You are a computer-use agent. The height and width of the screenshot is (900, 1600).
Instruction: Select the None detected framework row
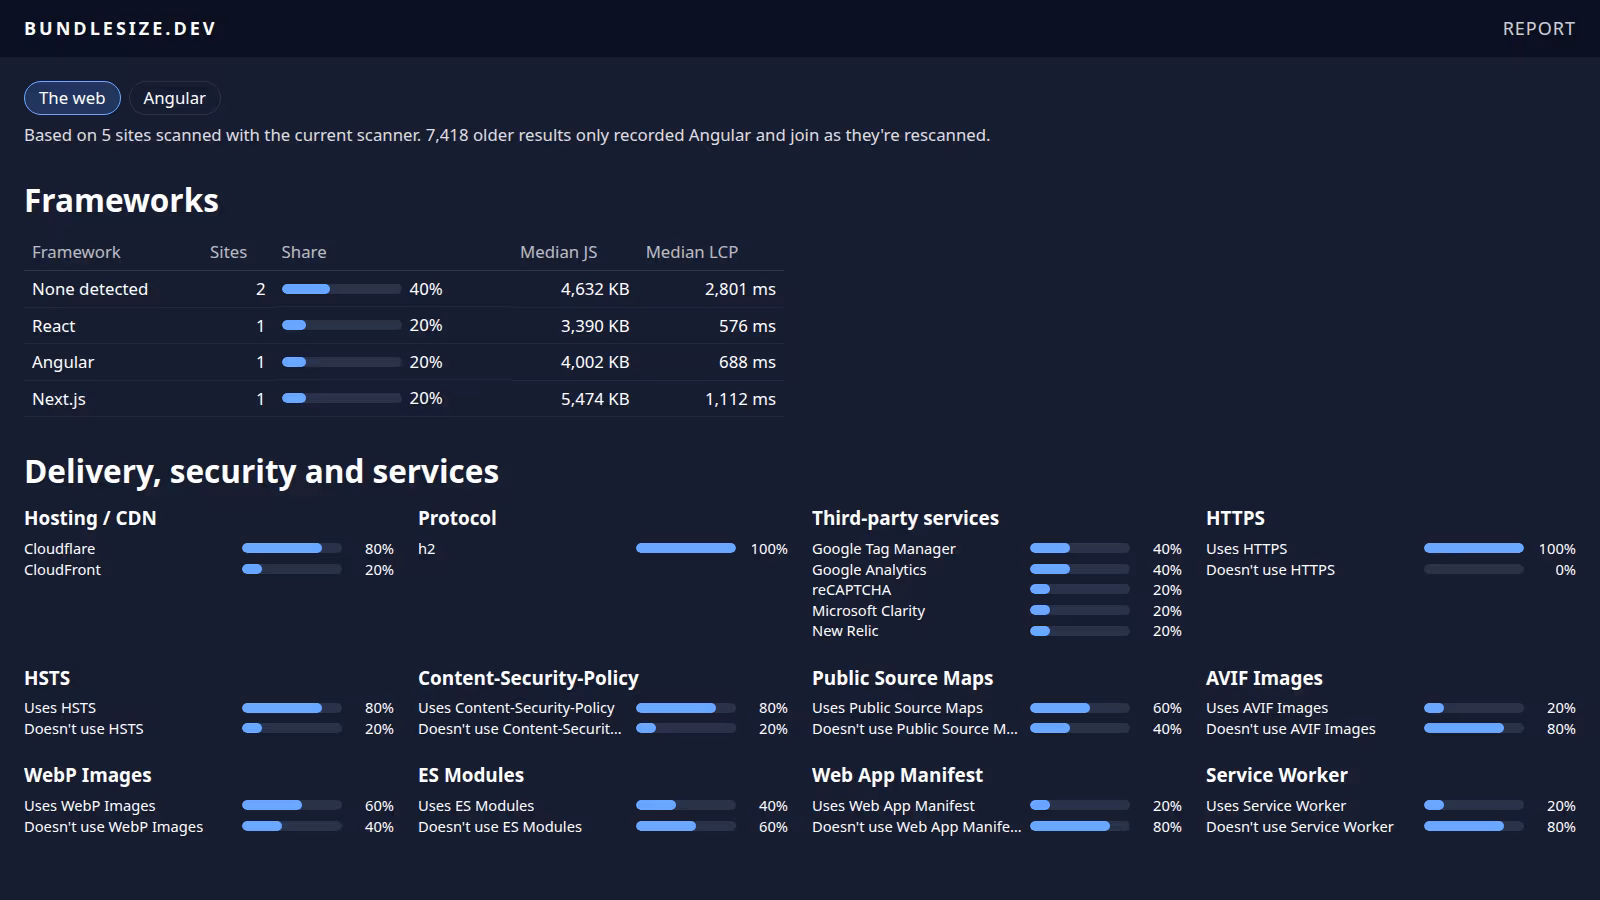tap(404, 289)
